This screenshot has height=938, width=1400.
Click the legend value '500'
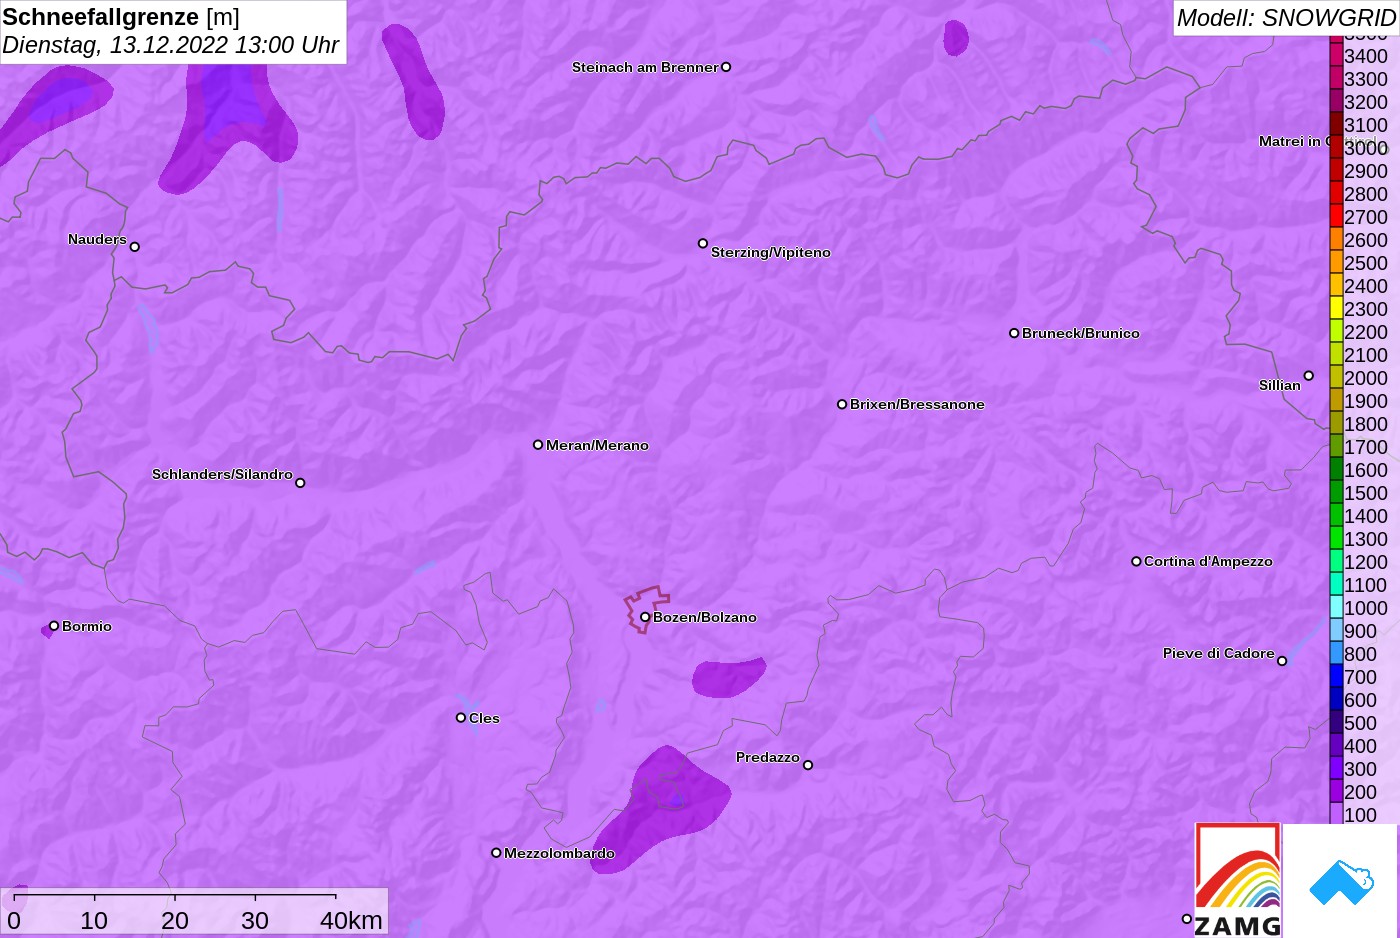pyautogui.click(x=1360, y=723)
